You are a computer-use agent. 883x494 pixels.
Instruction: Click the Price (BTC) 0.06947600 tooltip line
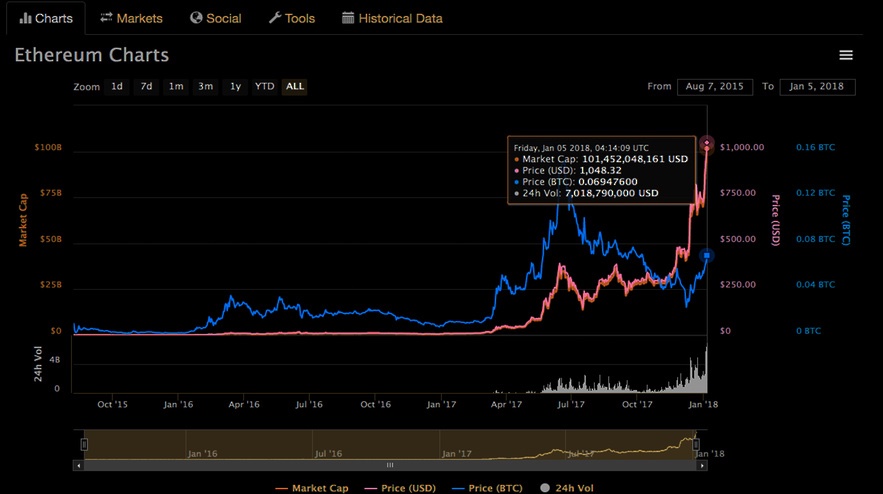point(576,182)
